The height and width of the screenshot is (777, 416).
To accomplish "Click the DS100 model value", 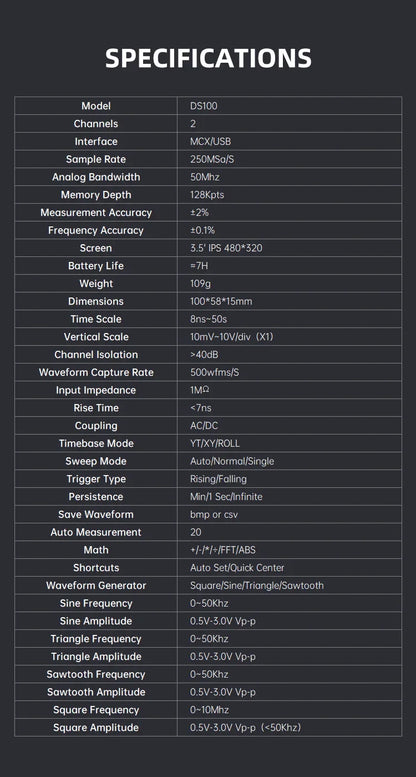I will (x=204, y=106).
